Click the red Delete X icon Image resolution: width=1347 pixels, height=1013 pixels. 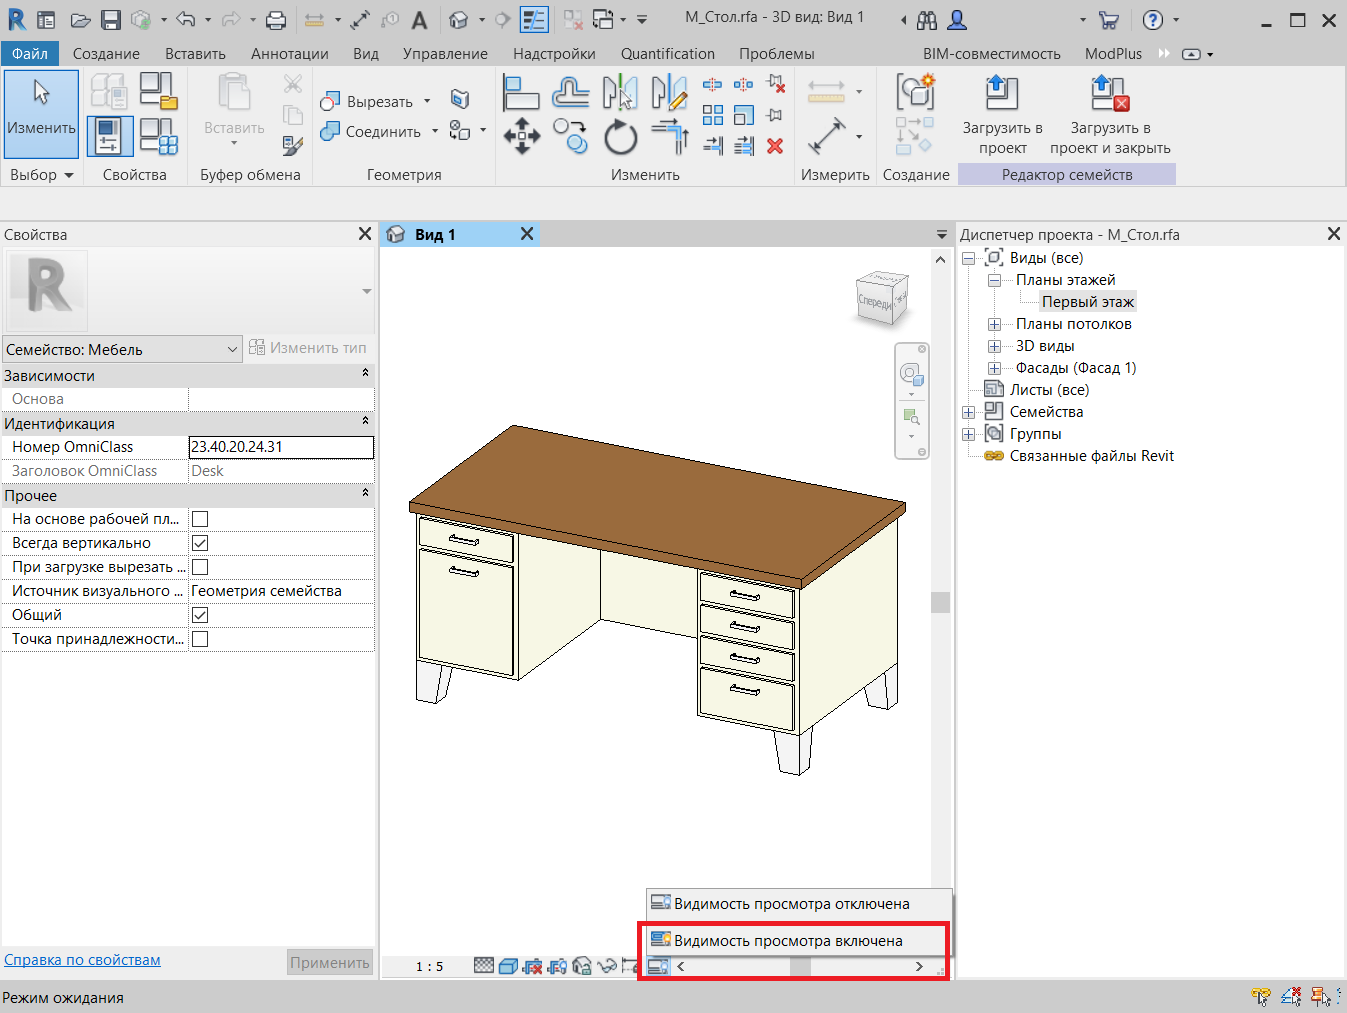click(774, 146)
